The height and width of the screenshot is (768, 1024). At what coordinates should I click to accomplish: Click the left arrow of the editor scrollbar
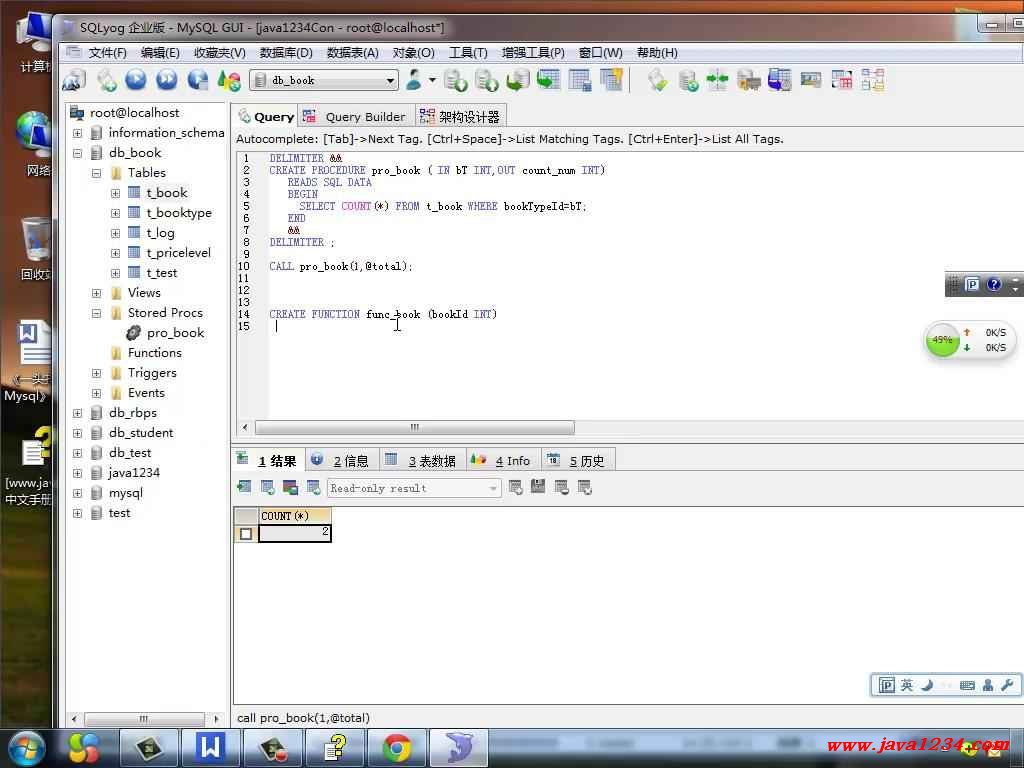245,428
